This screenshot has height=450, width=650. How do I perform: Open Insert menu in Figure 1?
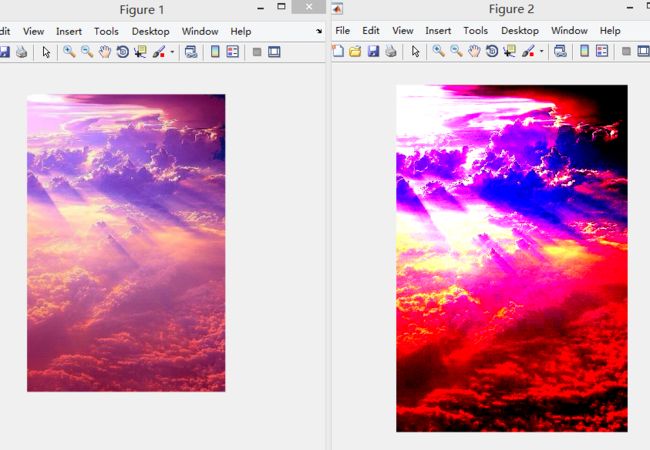(69, 31)
